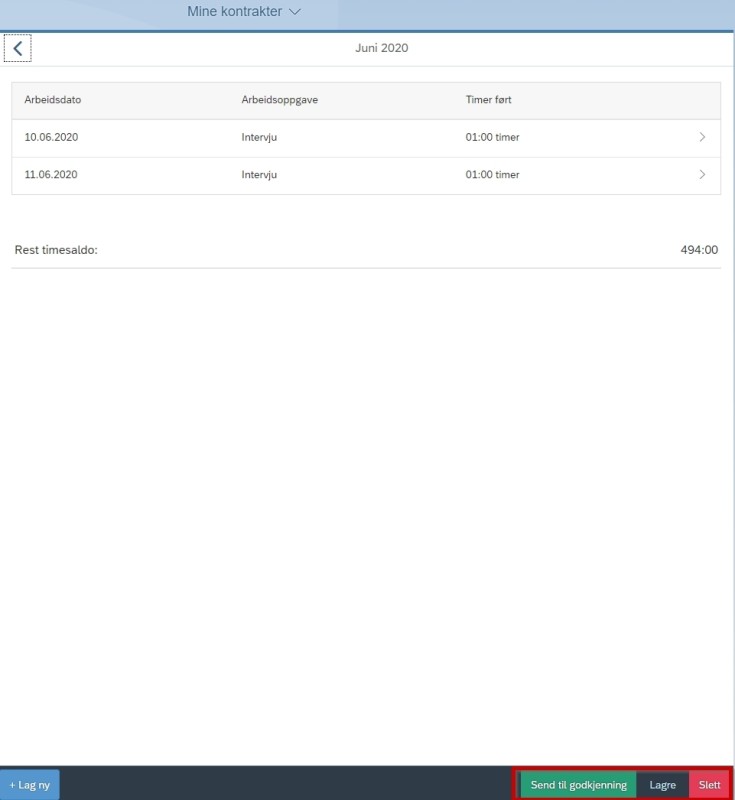Click the Arbeidsoppgave column header
735x800 pixels.
point(280,99)
